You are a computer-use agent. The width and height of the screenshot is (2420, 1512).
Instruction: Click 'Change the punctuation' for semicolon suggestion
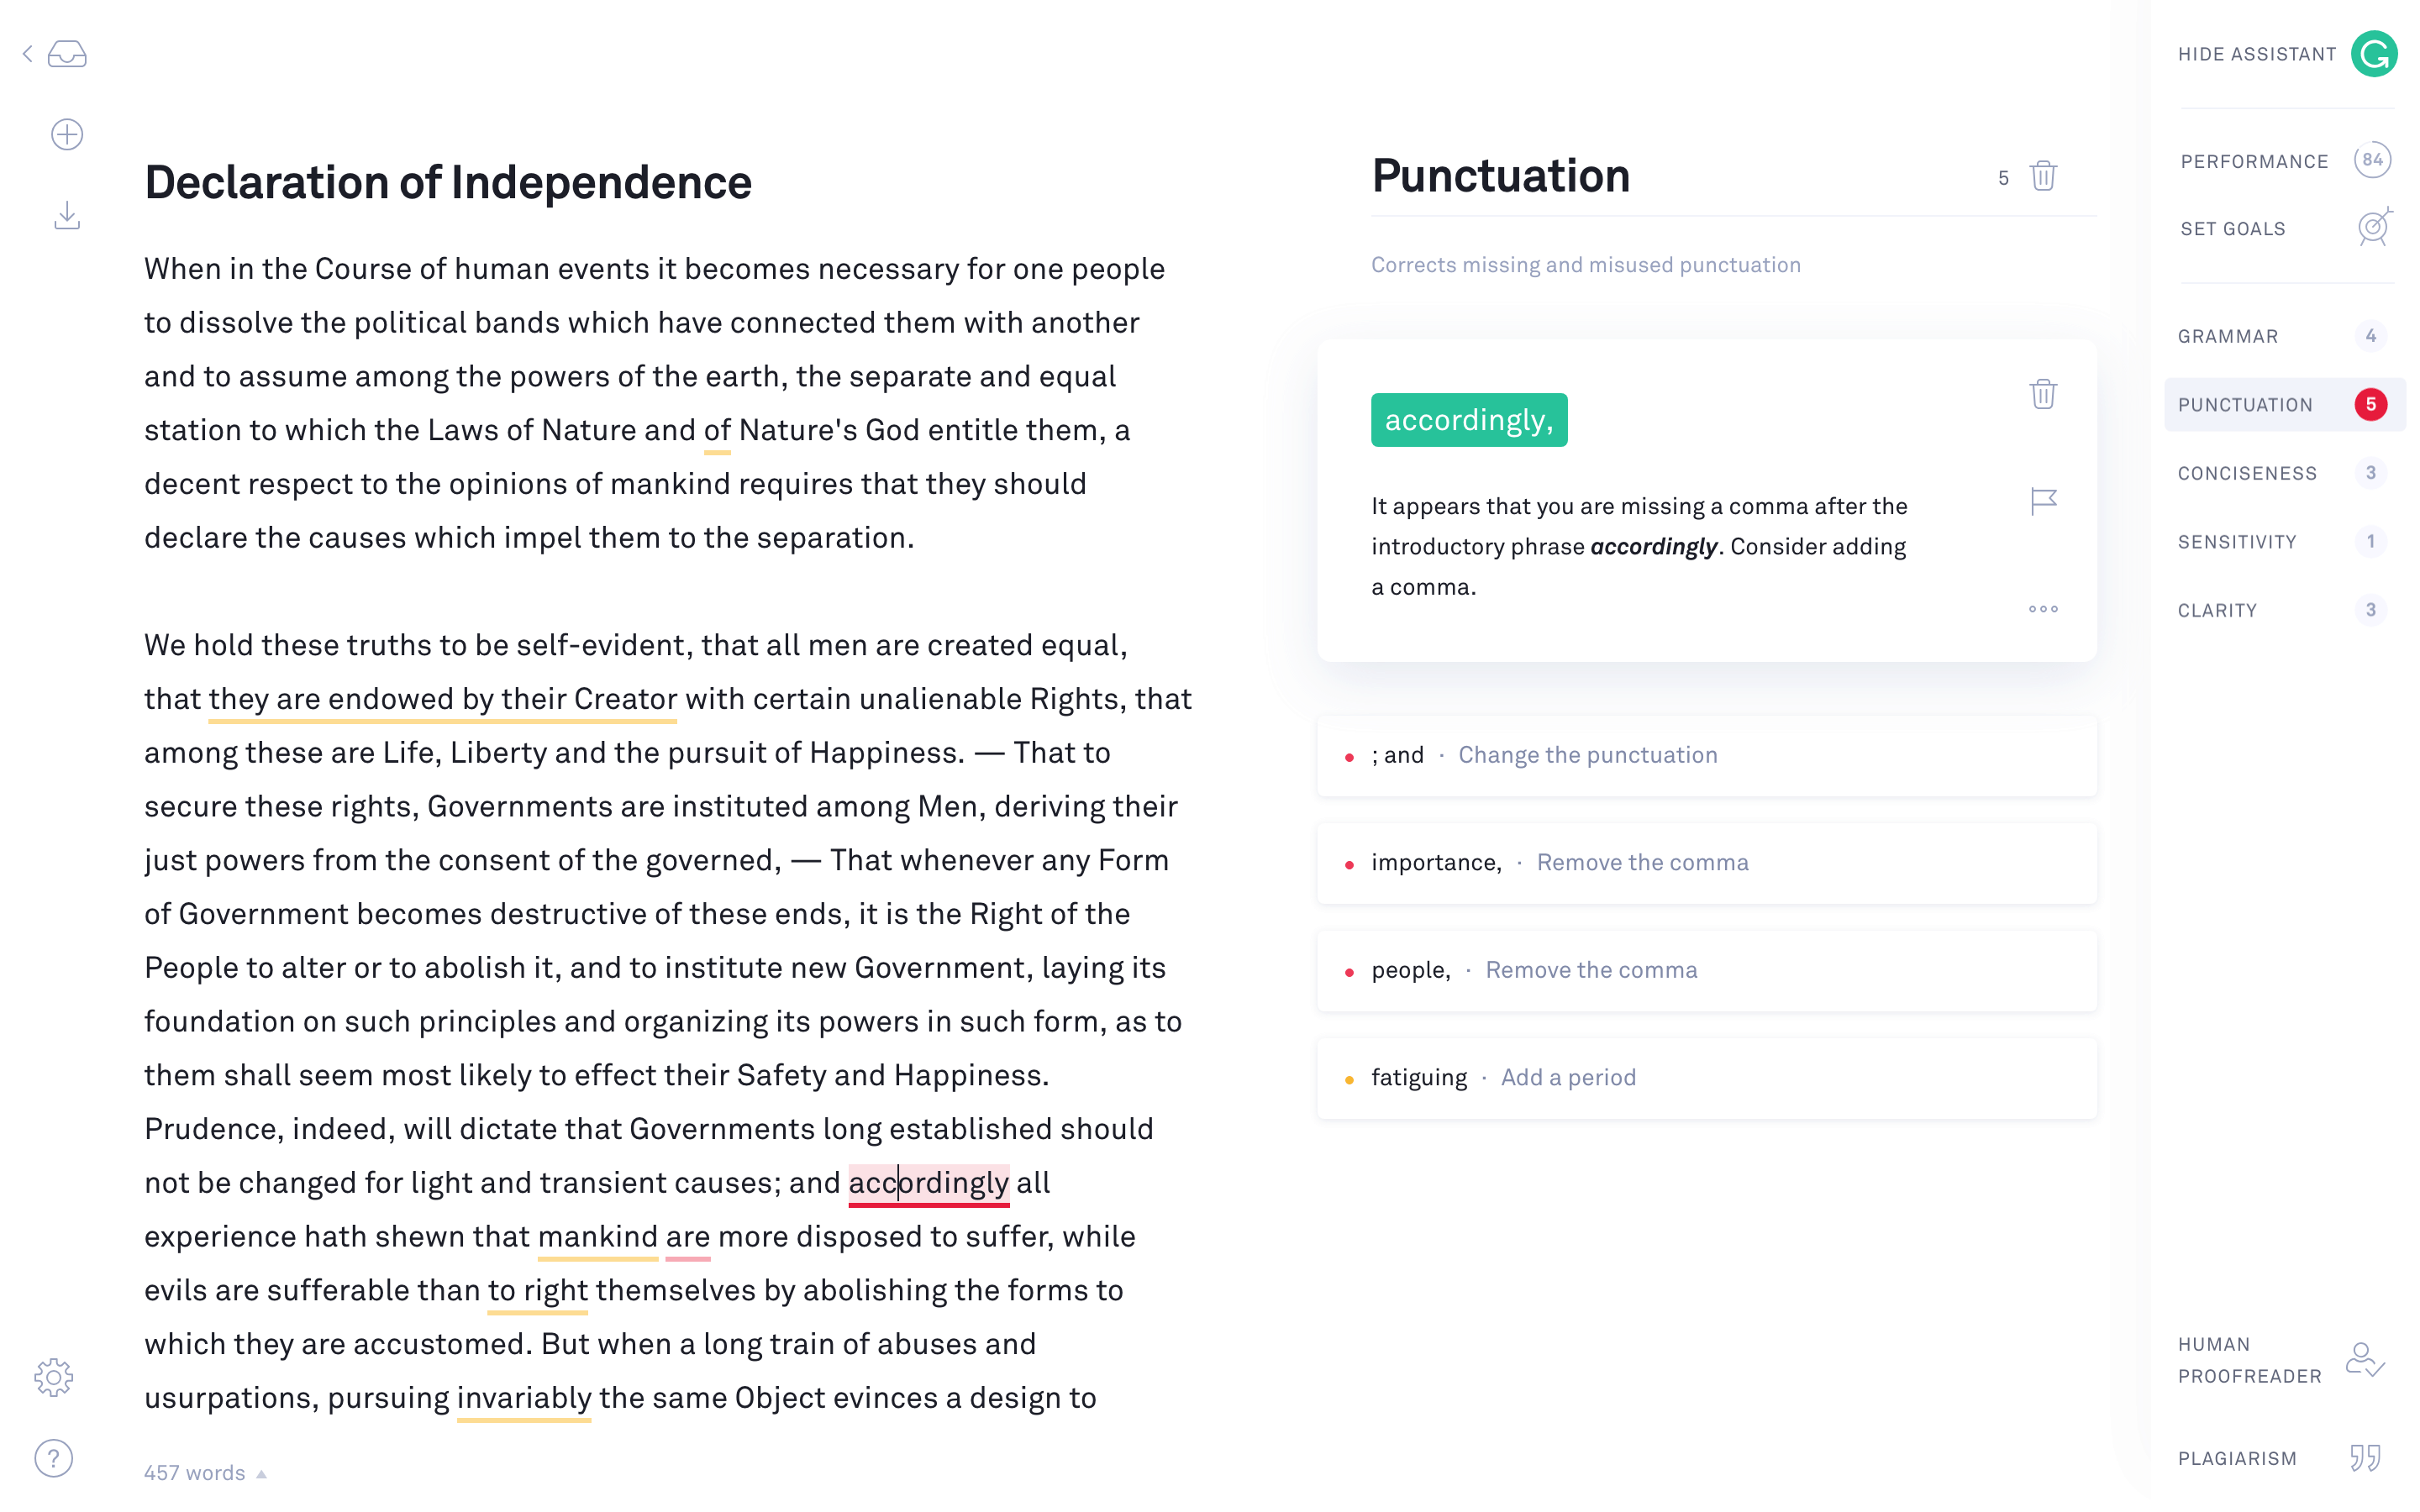tap(1587, 754)
